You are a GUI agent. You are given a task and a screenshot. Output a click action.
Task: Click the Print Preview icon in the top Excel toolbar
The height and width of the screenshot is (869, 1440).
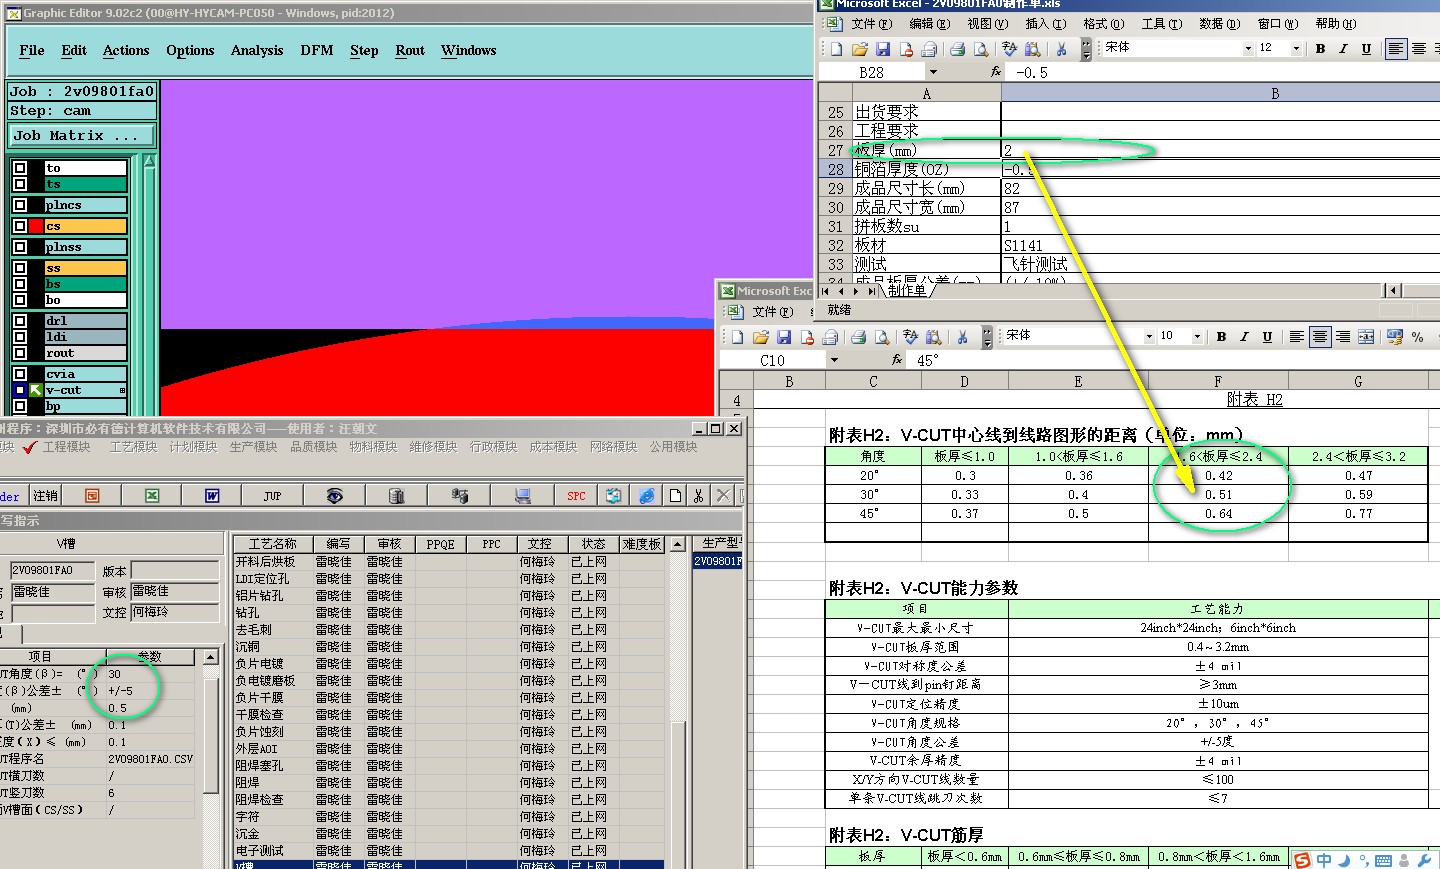coord(981,49)
